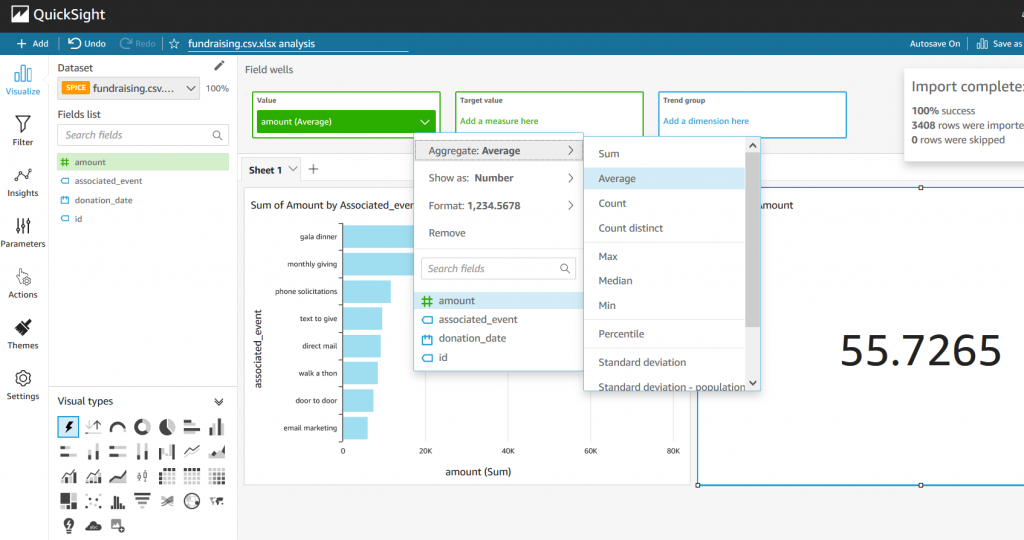The image size is (1024, 540).
Task: Select the points on map globe visual
Action: pos(191,501)
